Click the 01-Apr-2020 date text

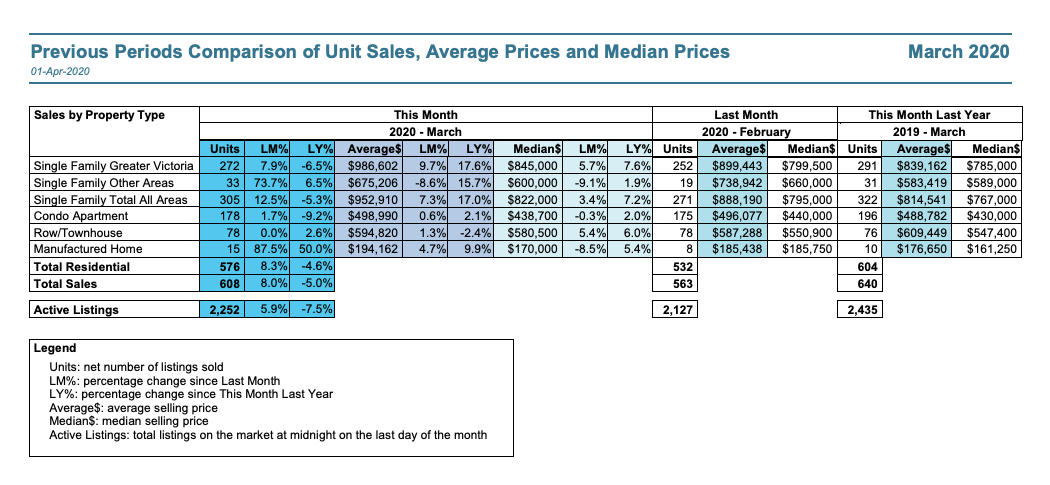pos(60,72)
